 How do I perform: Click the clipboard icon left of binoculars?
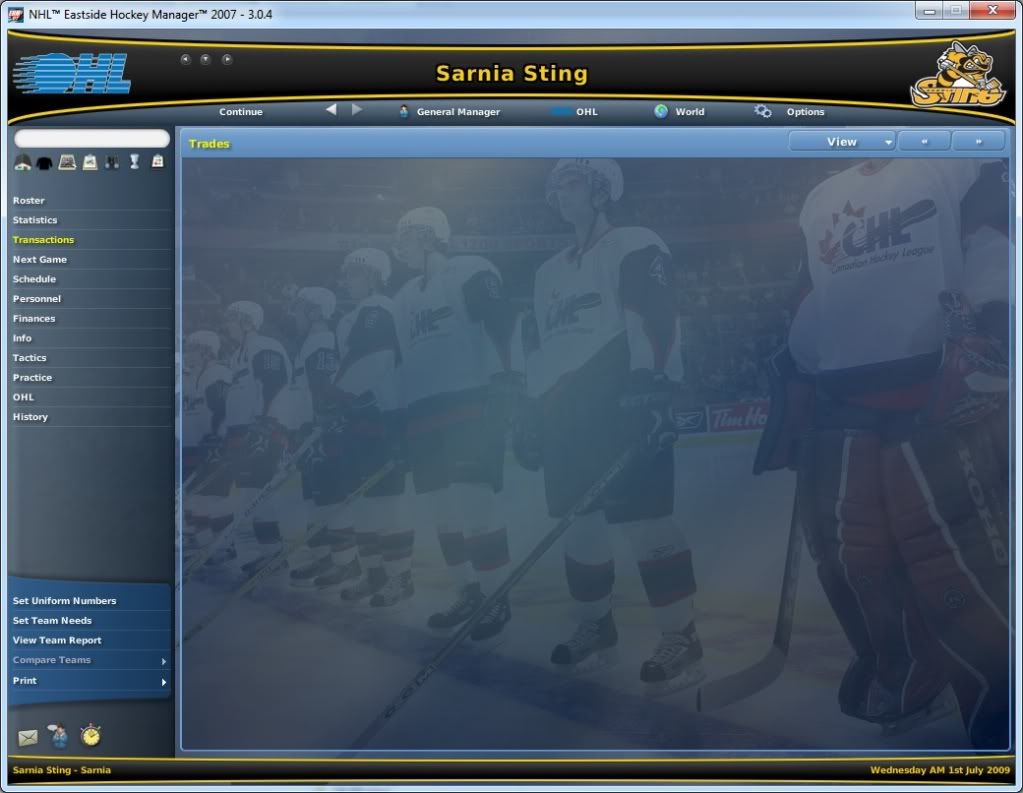pyautogui.click(x=90, y=162)
